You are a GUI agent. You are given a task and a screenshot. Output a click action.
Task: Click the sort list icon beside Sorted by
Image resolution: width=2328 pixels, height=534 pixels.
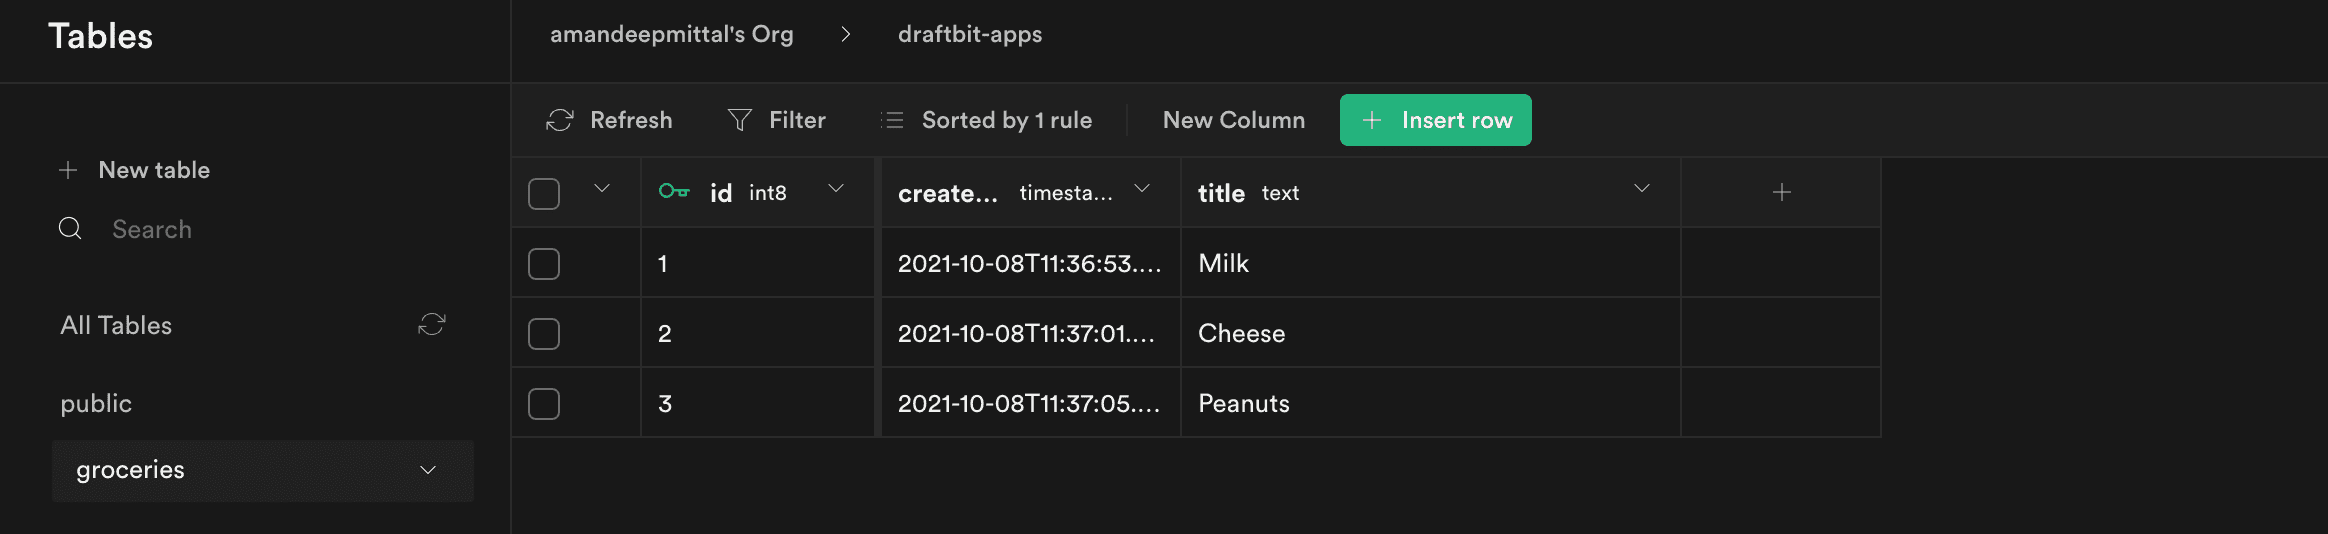tap(892, 120)
